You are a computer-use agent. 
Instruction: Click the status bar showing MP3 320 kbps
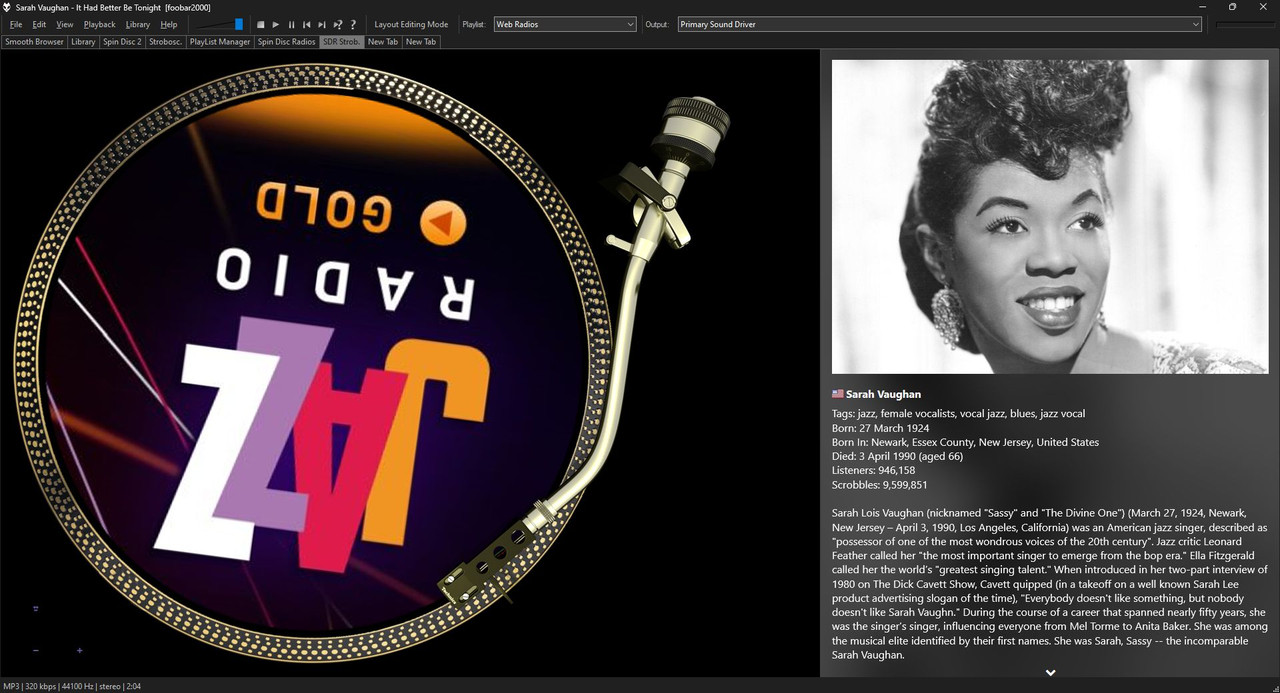pyautogui.click(x=72, y=686)
